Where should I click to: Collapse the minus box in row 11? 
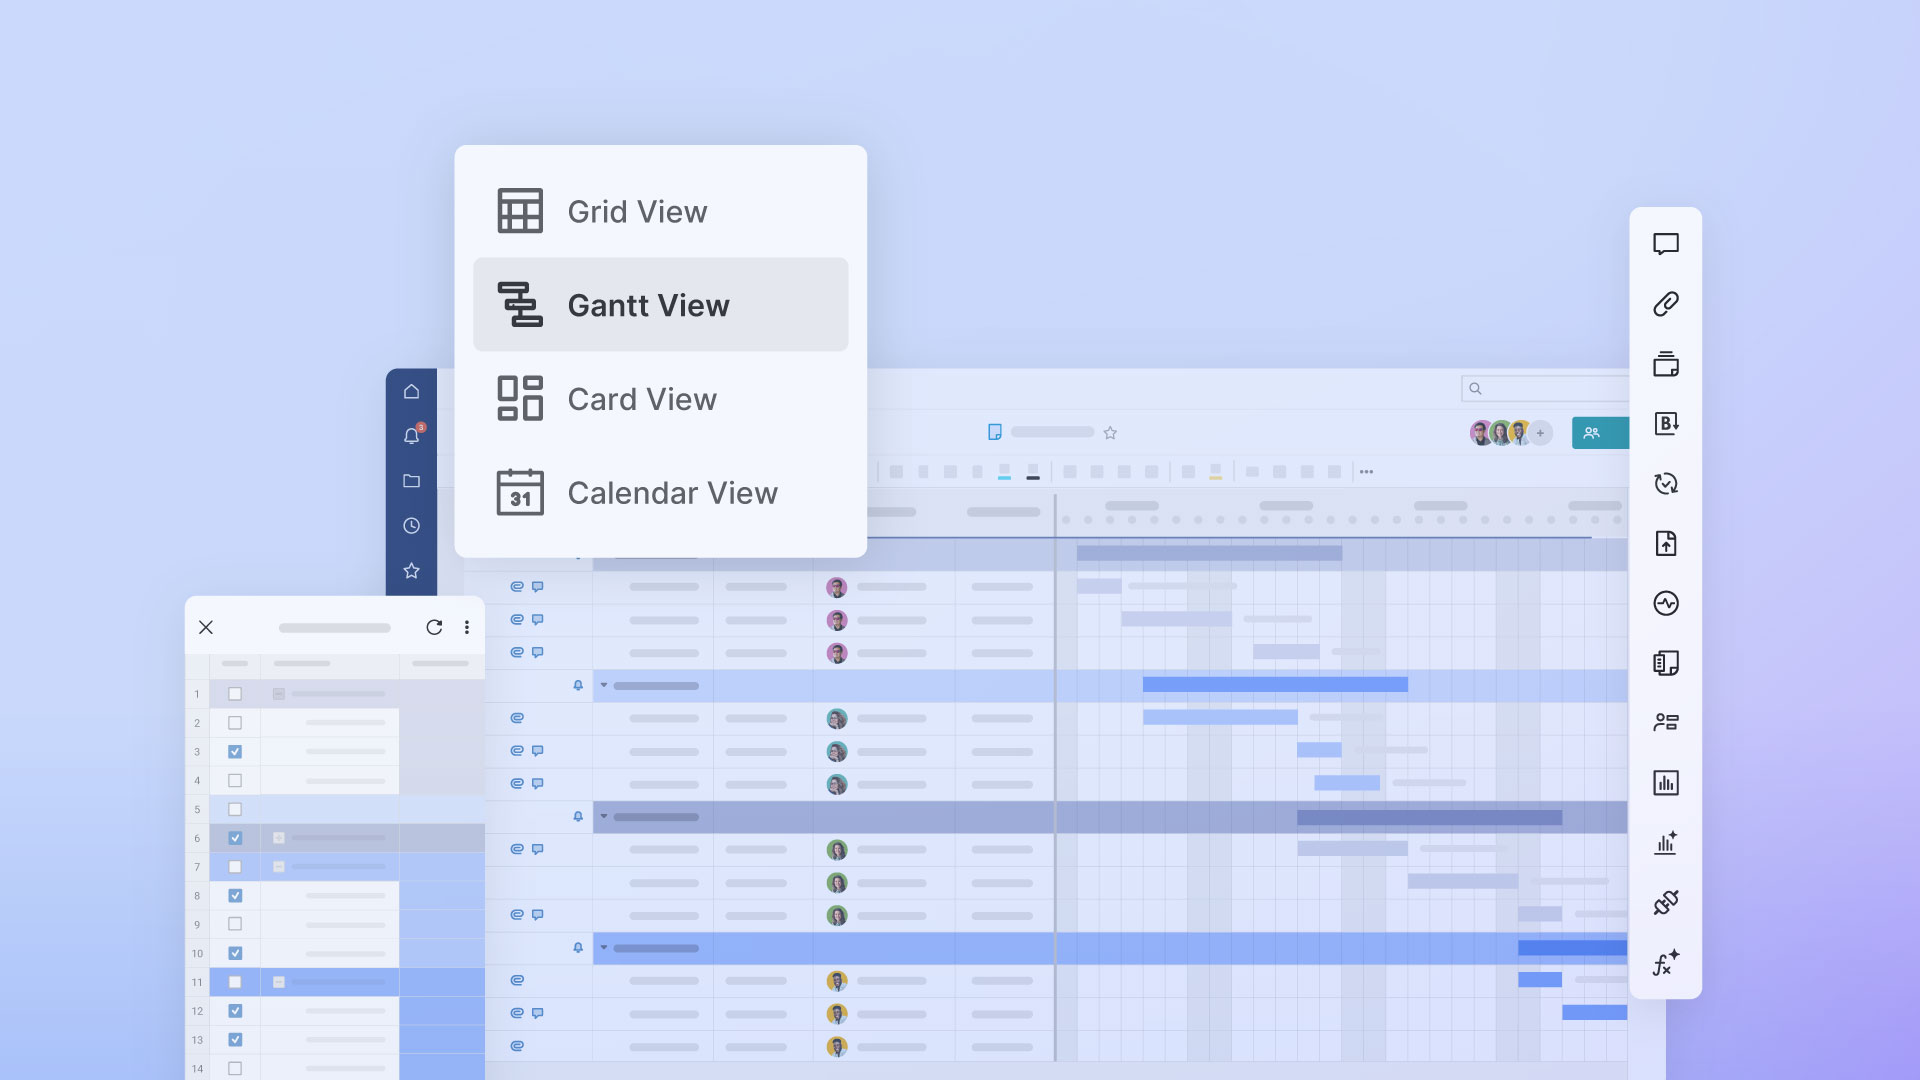pyautogui.click(x=279, y=982)
